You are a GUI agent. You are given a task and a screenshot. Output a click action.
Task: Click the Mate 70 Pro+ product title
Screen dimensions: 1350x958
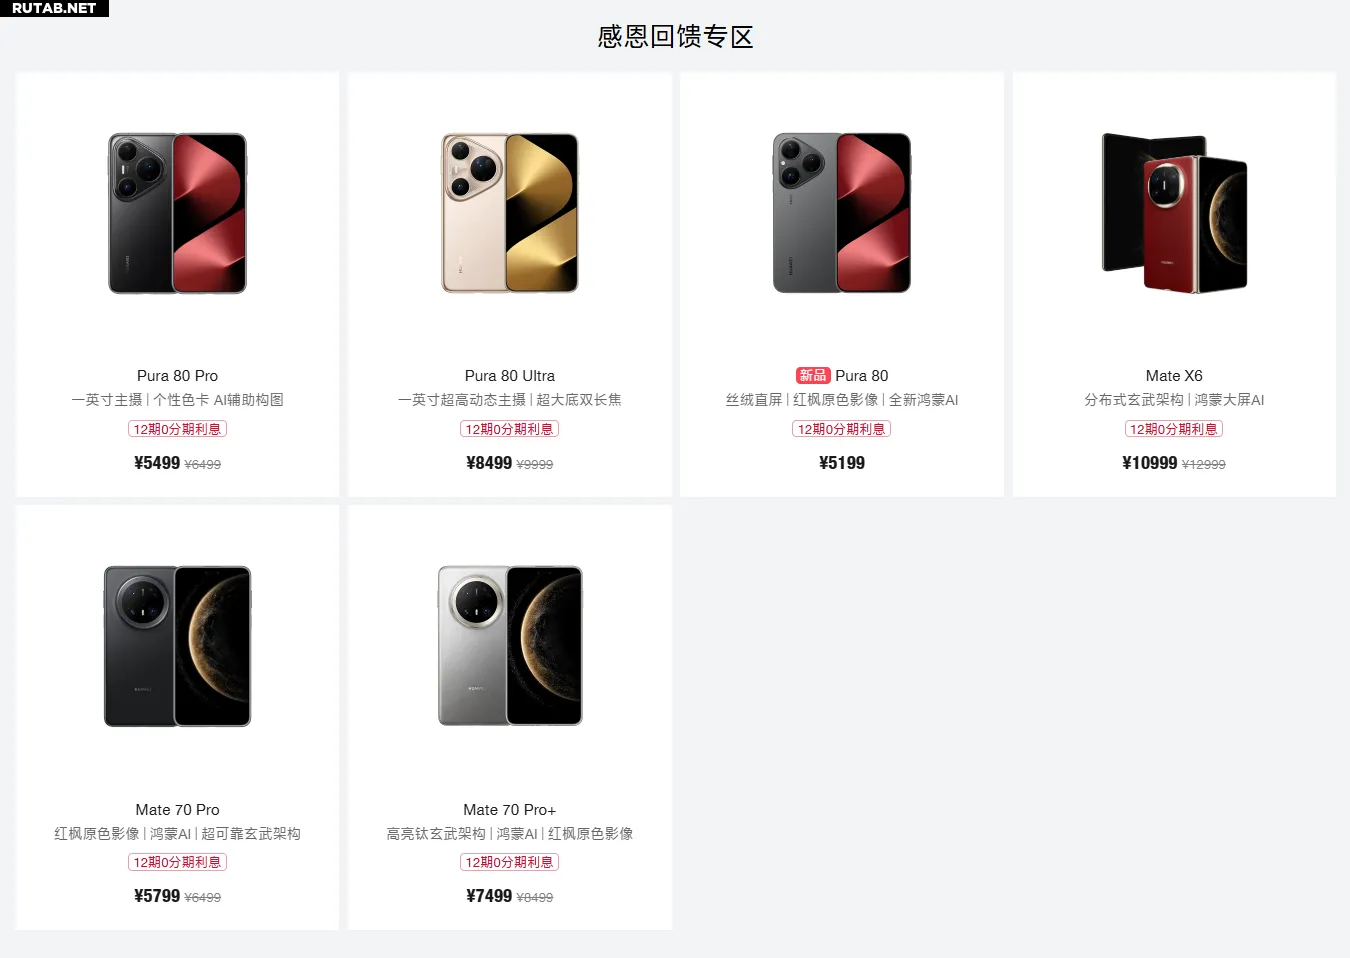click(510, 810)
